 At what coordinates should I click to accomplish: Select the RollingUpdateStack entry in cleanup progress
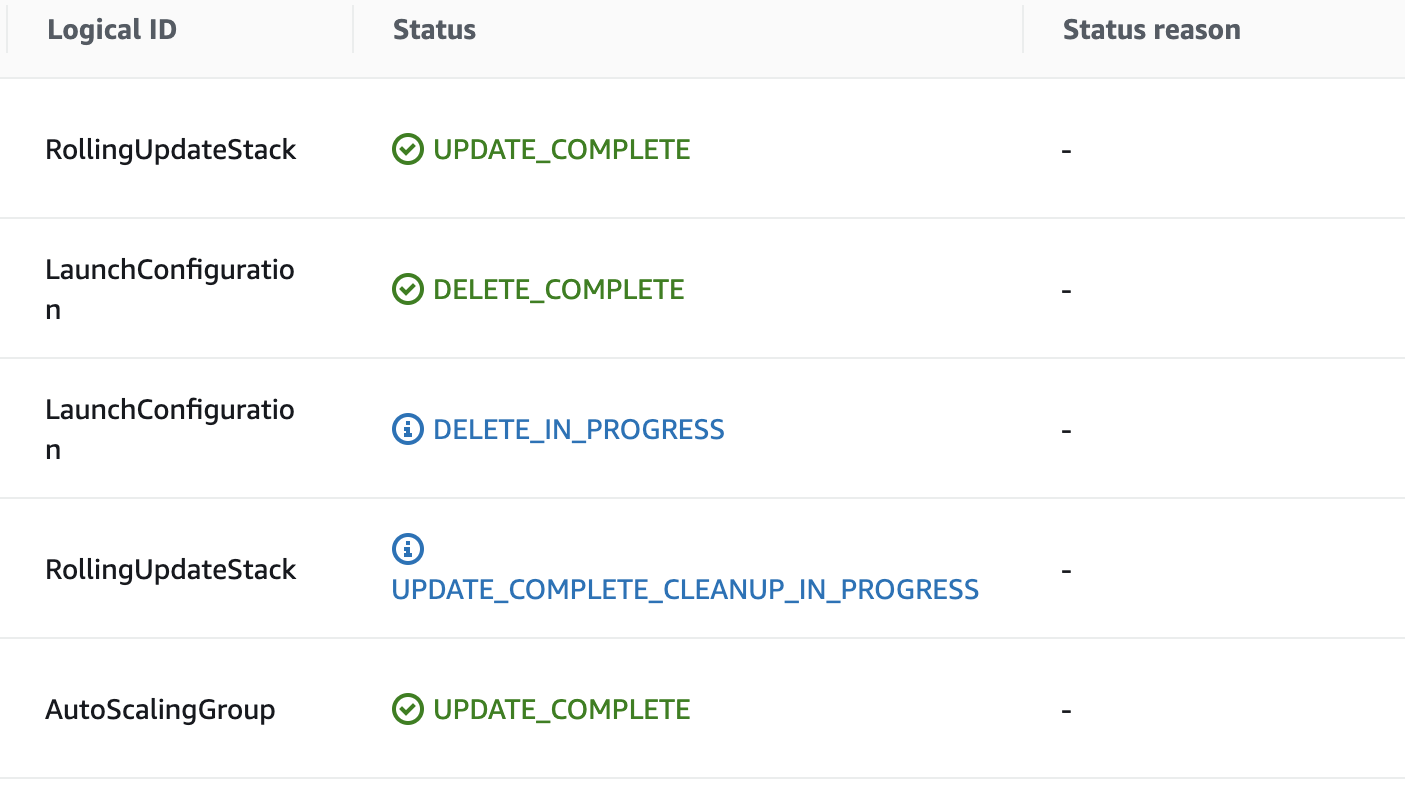pos(171,570)
